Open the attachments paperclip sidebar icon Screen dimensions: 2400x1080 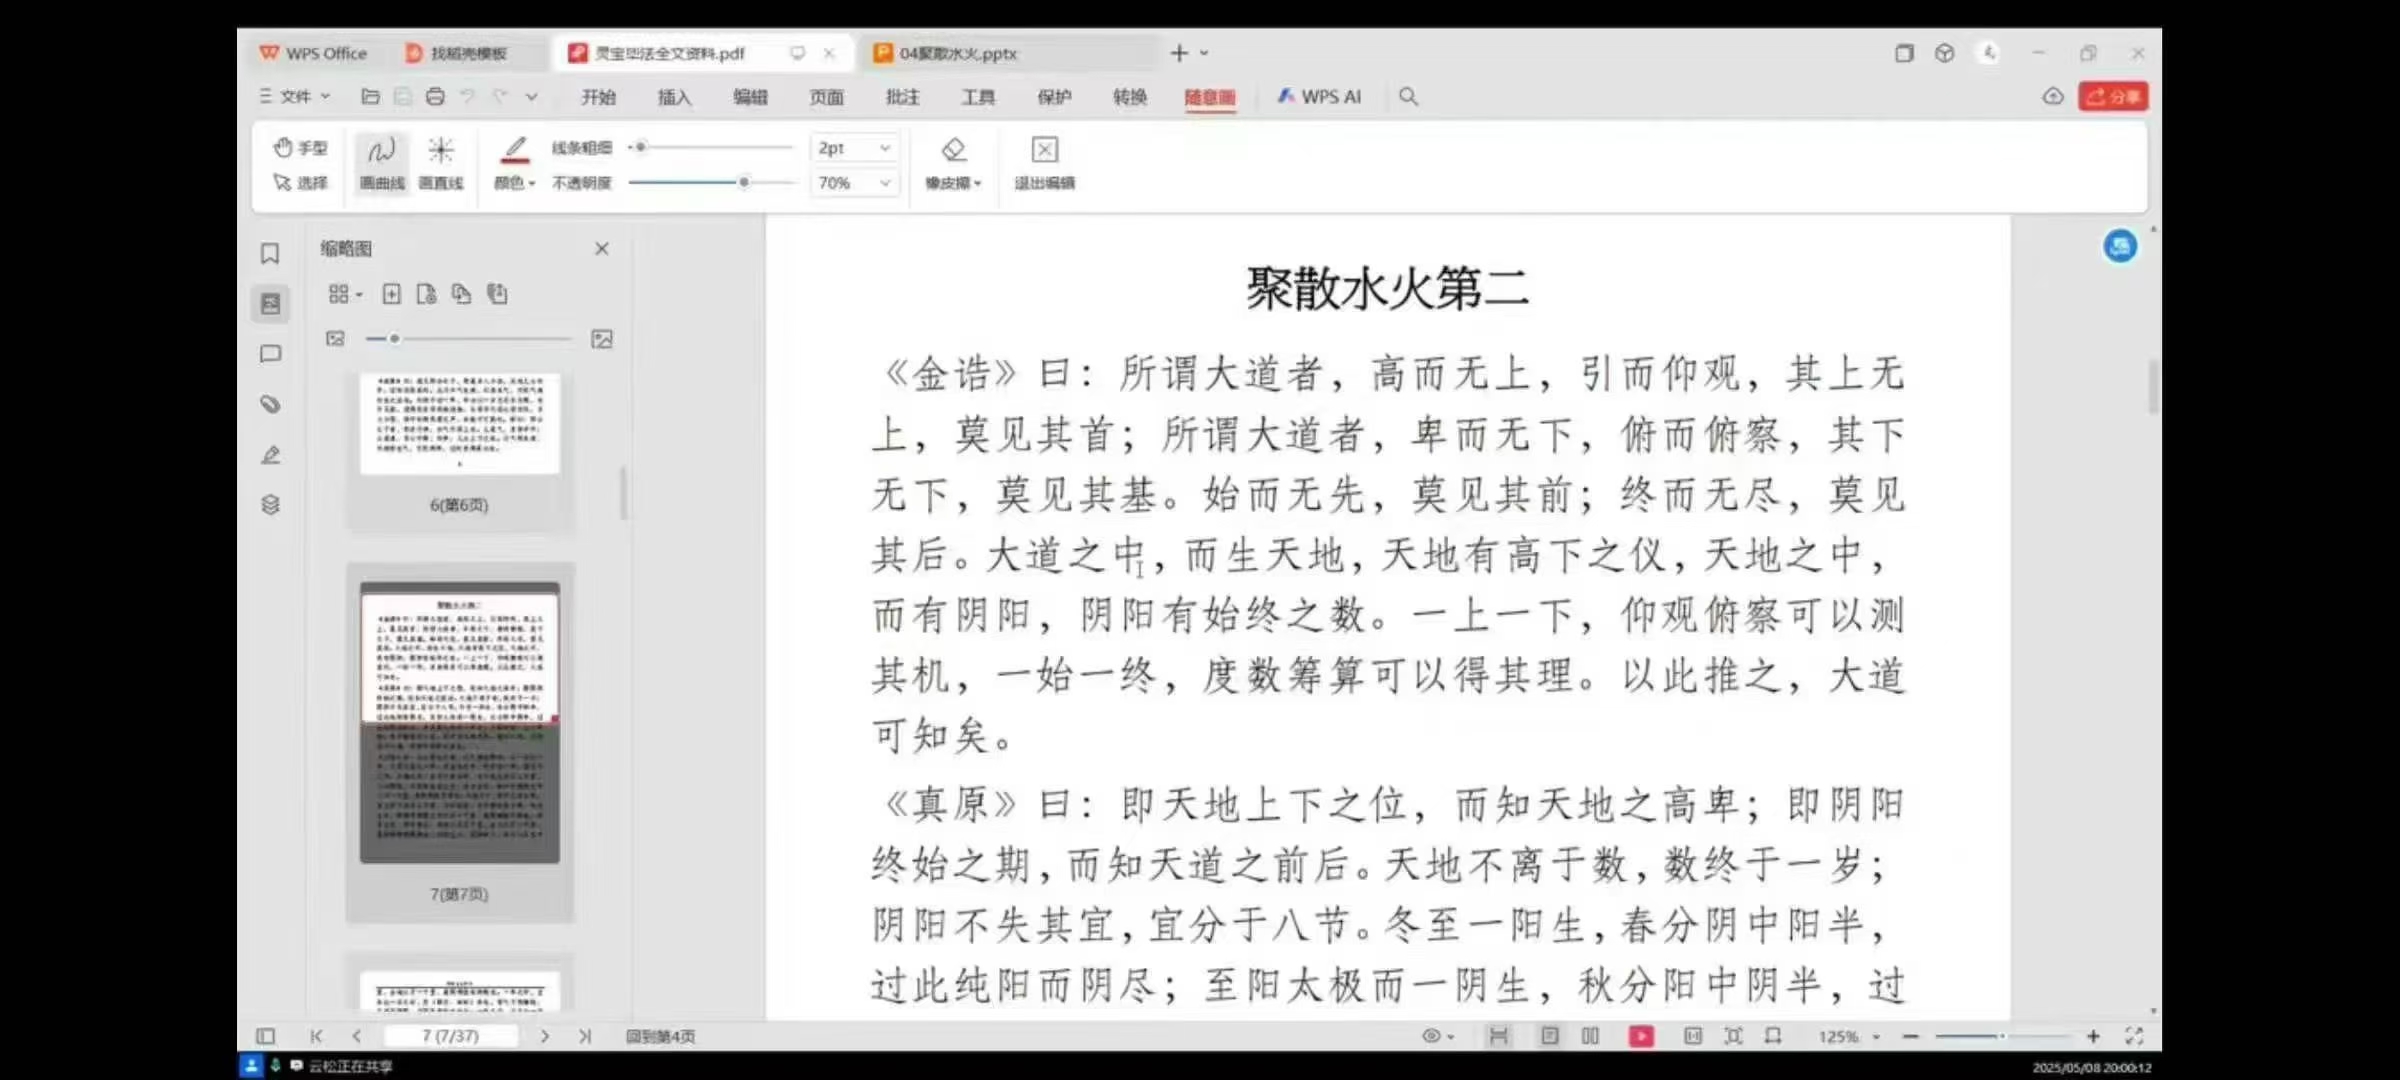pyautogui.click(x=270, y=404)
